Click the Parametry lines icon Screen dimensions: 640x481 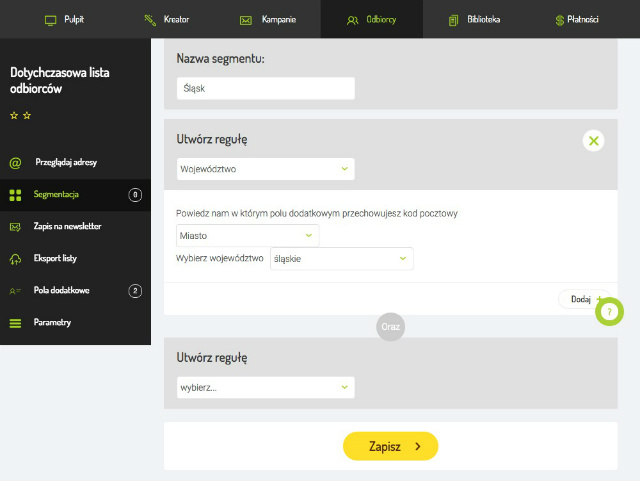click(x=15, y=323)
